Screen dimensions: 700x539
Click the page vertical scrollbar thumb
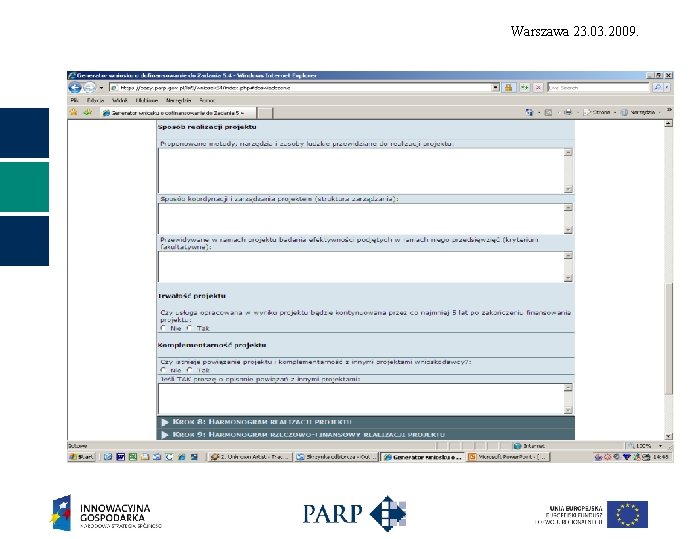point(668,339)
